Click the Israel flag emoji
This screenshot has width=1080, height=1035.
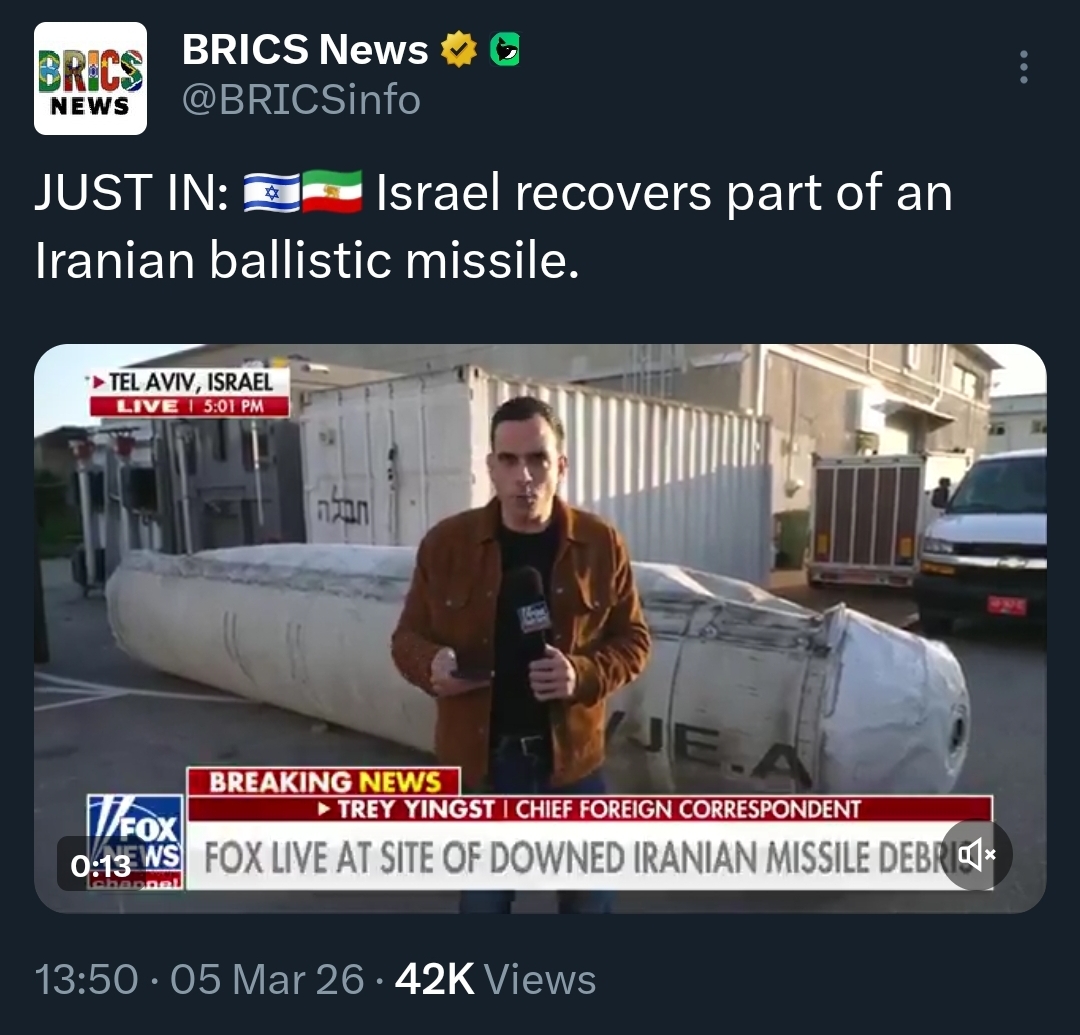tap(272, 192)
